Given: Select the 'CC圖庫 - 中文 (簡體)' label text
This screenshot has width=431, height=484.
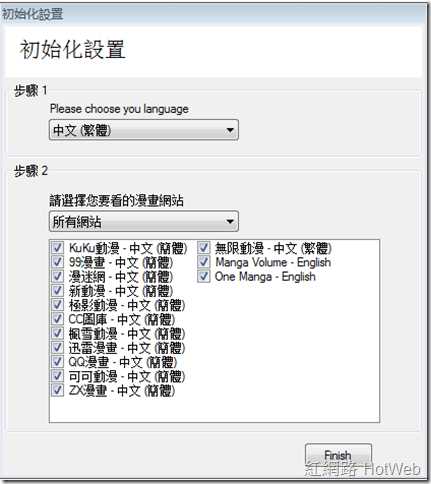Looking at the screenshot, I should 122,320.
